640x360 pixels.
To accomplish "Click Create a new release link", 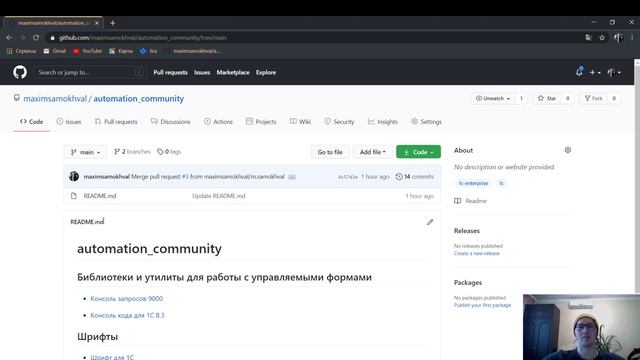I will 477,253.
